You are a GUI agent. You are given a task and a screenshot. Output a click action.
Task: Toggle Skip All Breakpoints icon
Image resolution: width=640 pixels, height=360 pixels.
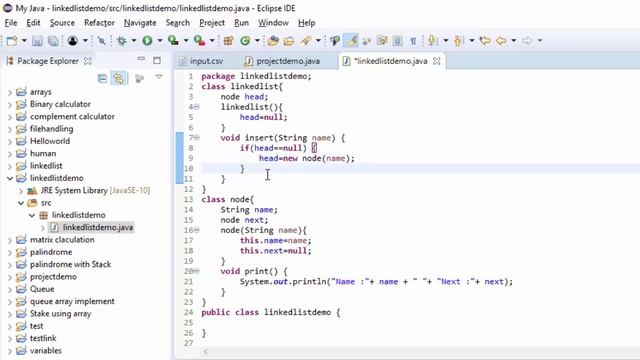pyautogui.click(x=102, y=40)
